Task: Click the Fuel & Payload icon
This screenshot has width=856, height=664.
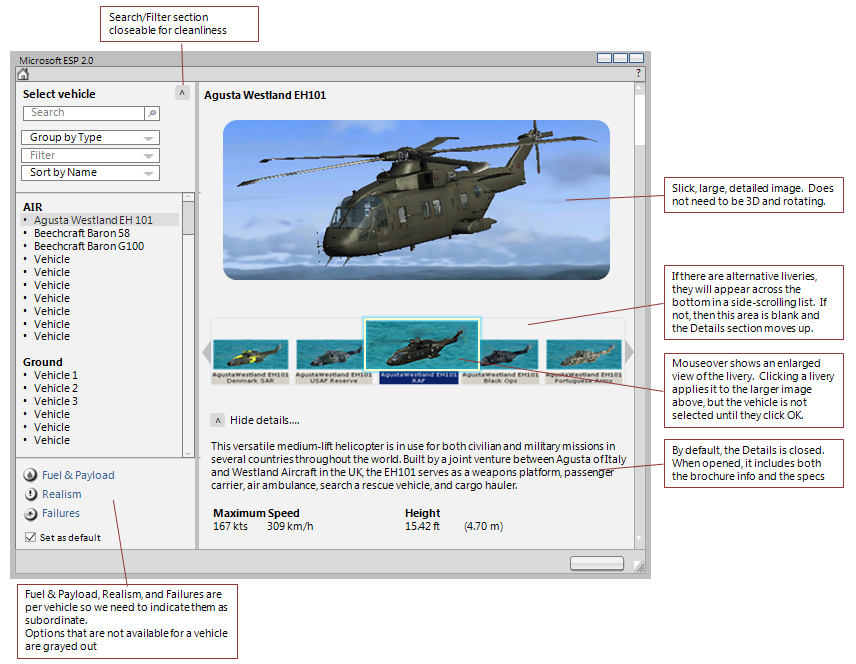Action: coord(30,475)
